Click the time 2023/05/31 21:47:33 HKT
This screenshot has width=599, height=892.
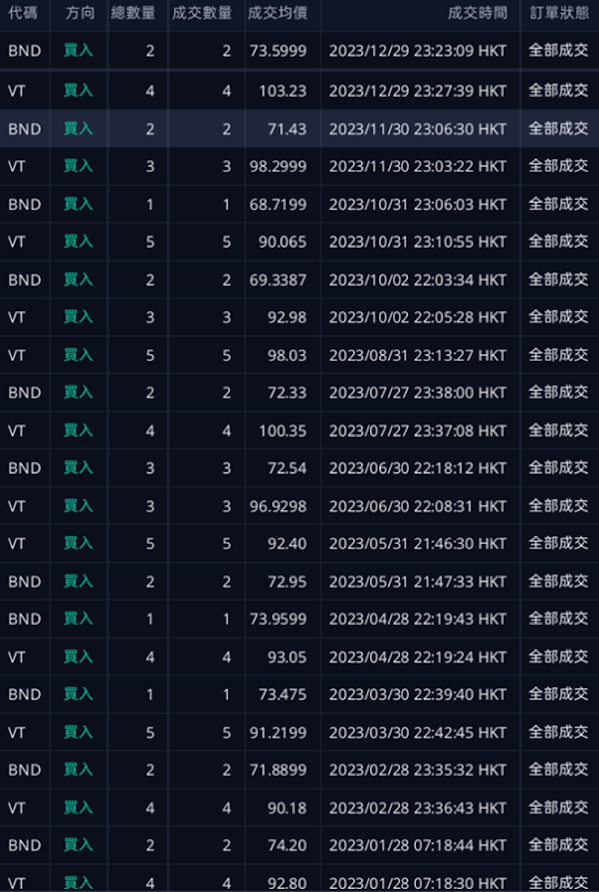(418, 582)
